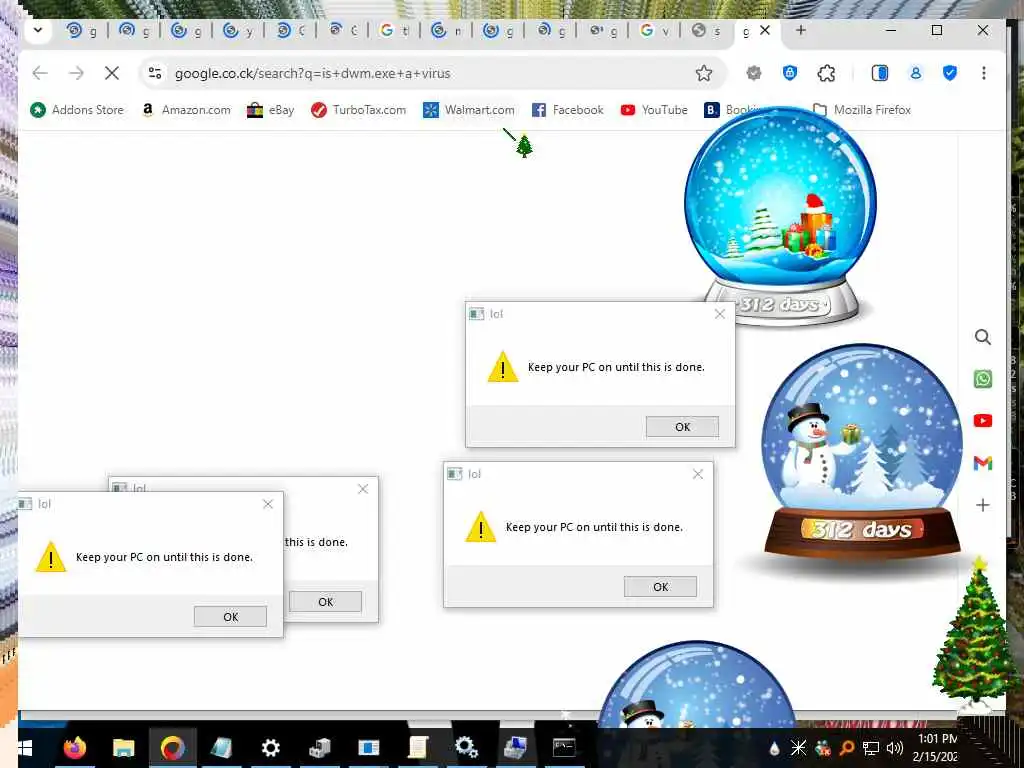
Task: Open the eBay bookmark
Action: [270, 110]
